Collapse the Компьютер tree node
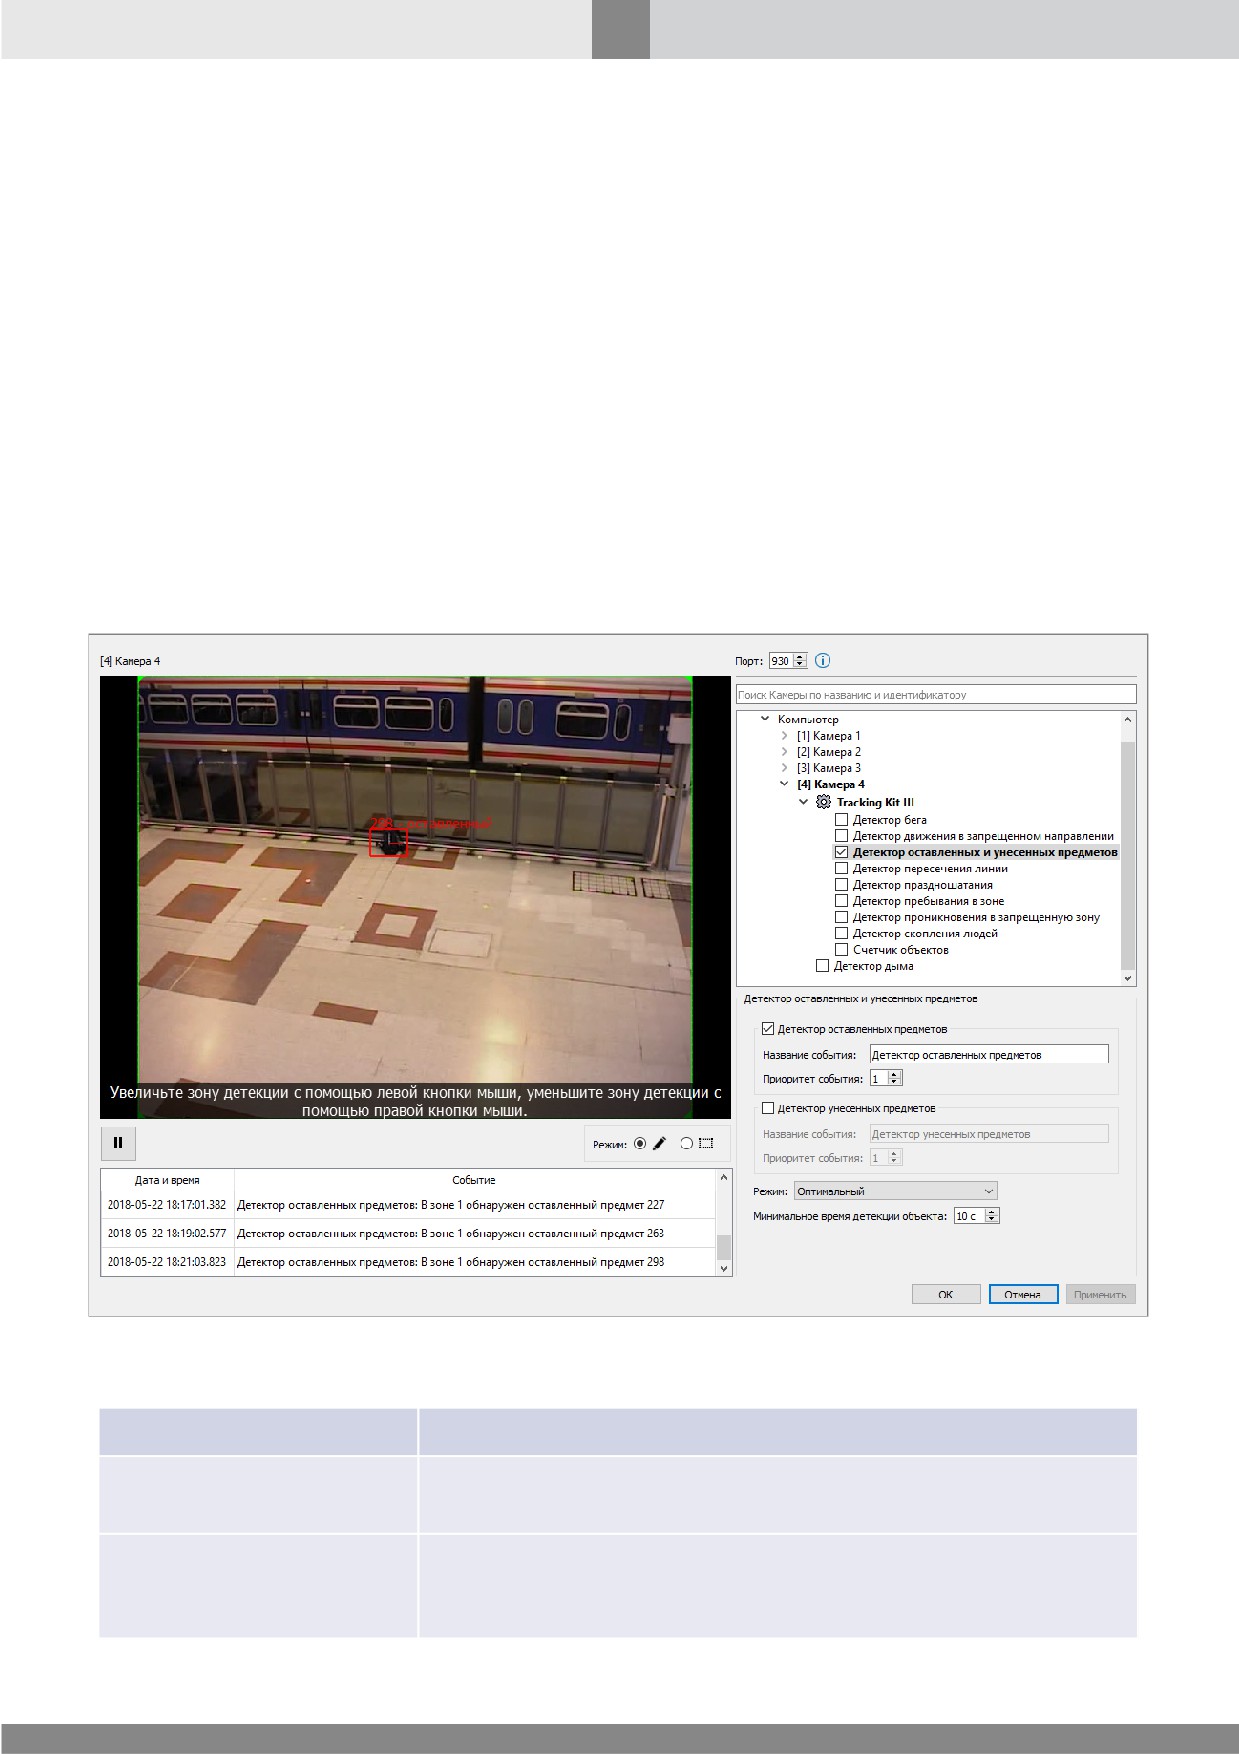Image resolution: width=1239 pixels, height=1754 pixels. pos(765,719)
